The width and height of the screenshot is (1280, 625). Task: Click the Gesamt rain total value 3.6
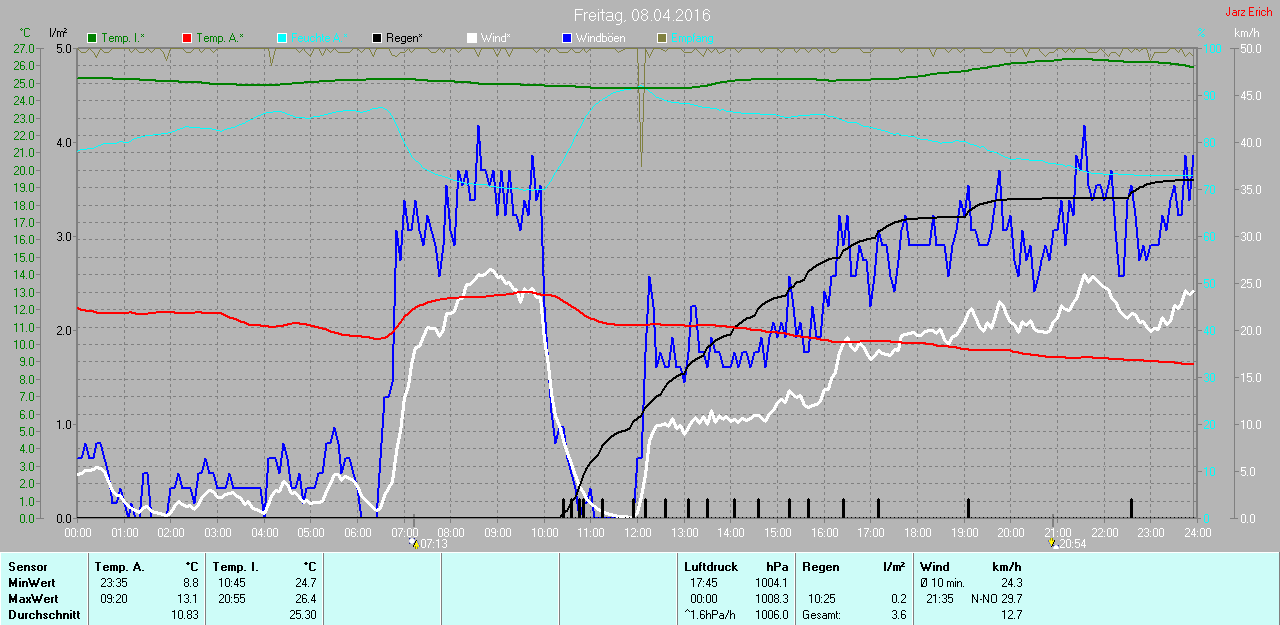point(898,615)
